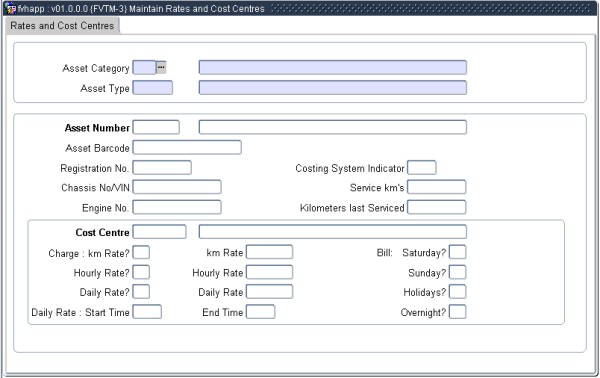Image resolution: width=600 pixels, height=378 pixels.
Task: Click the Chassis No/VIN field
Action: click(177, 187)
